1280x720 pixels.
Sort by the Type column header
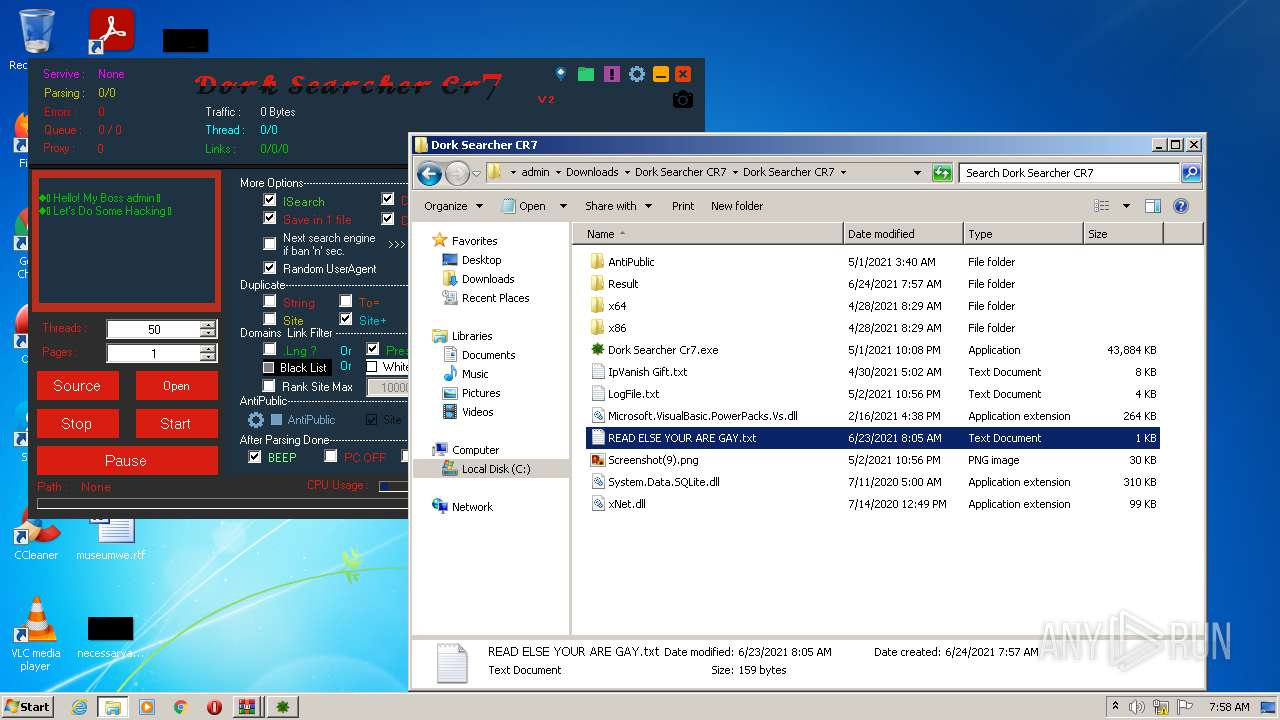coord(1023,234)
